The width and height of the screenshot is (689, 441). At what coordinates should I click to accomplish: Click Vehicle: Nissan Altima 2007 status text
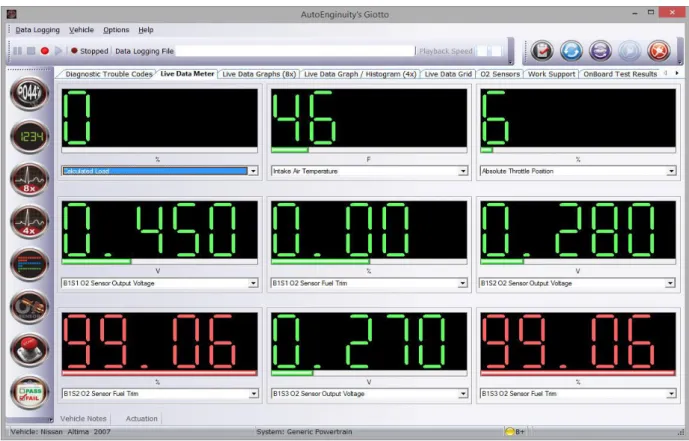[x=60, y=432]
